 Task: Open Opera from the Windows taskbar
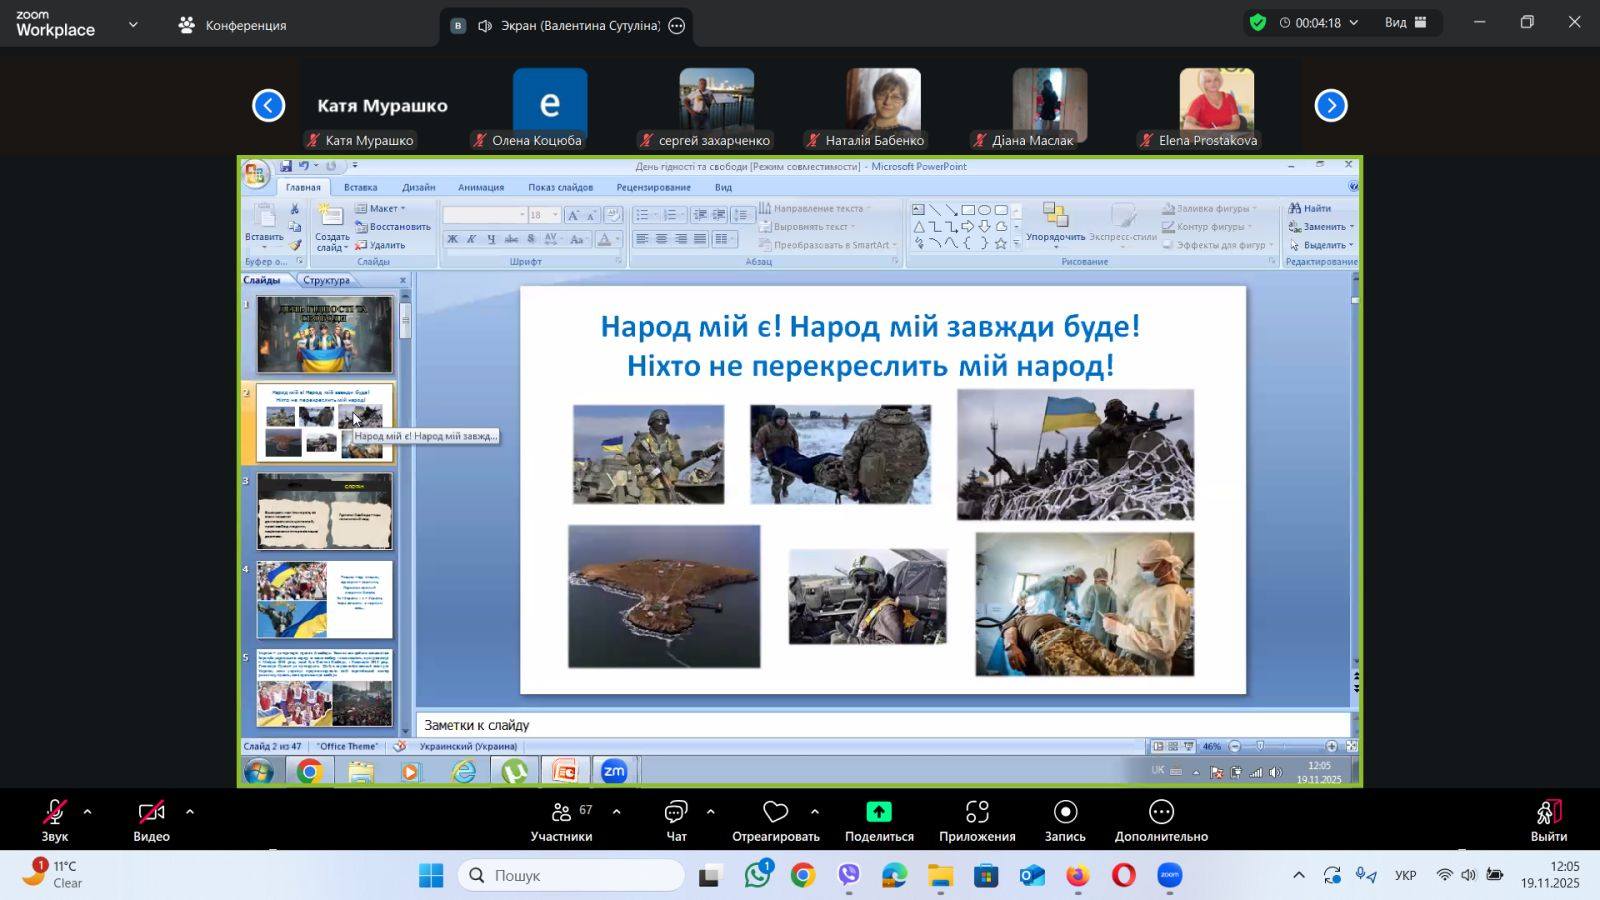pyautogui.click(x=1124, y=876)
